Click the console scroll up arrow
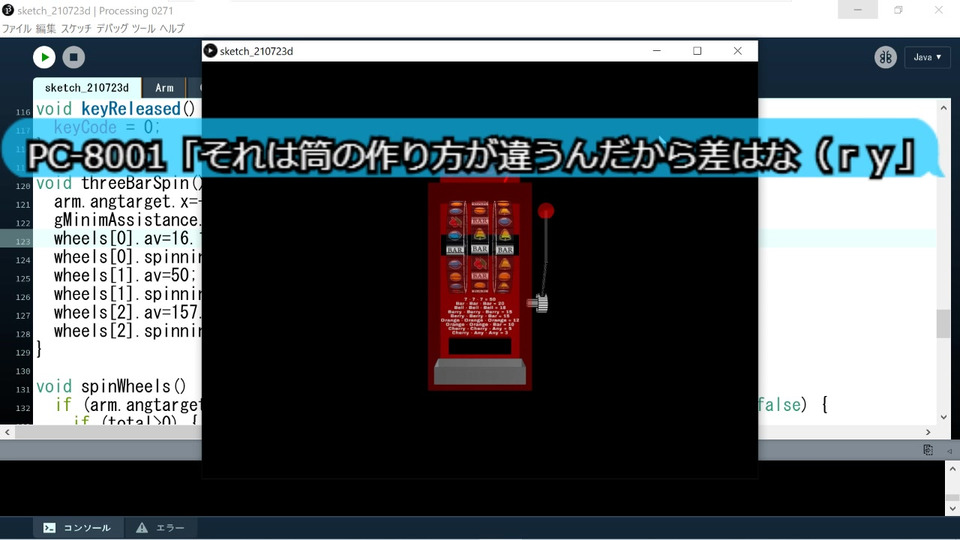 pyautogui.click(x=953, y=469)
